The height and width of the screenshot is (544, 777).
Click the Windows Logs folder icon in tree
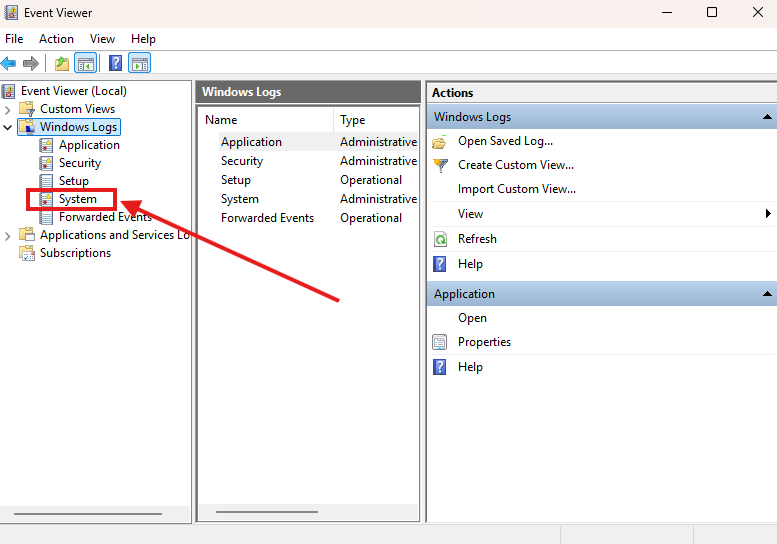pos(27,127)
